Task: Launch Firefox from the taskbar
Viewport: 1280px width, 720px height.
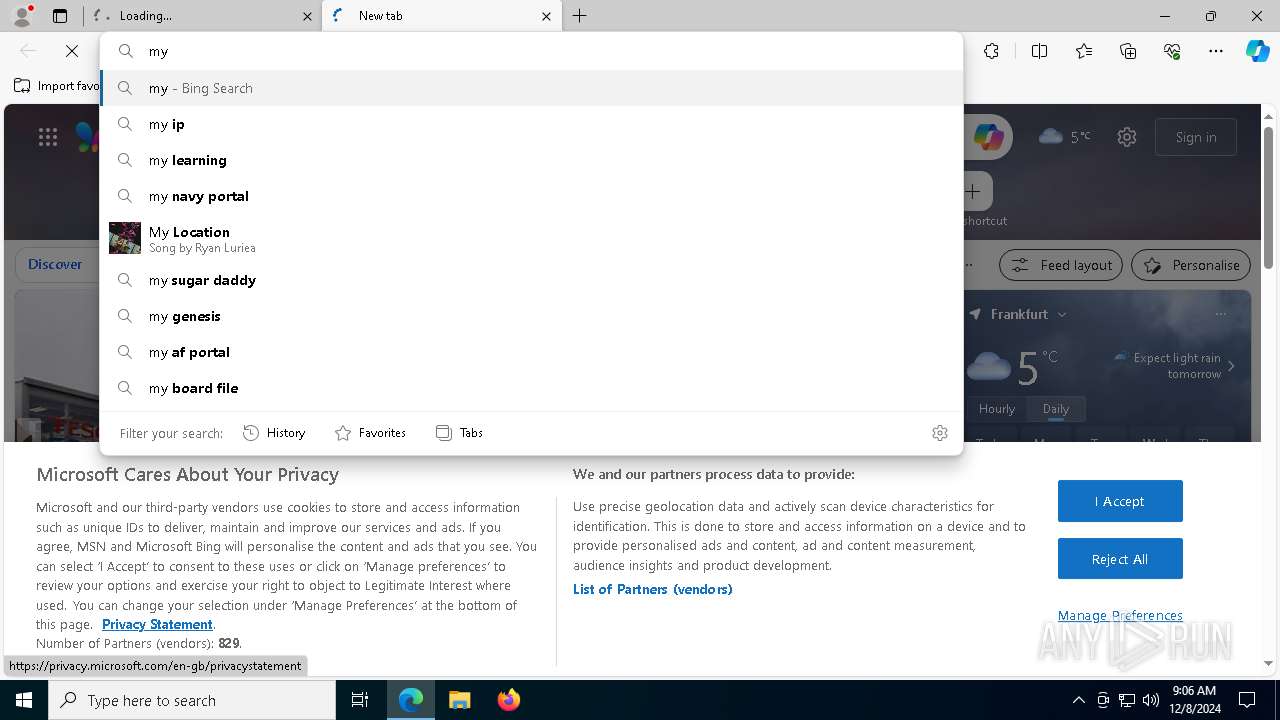Action: coord(508,700)
